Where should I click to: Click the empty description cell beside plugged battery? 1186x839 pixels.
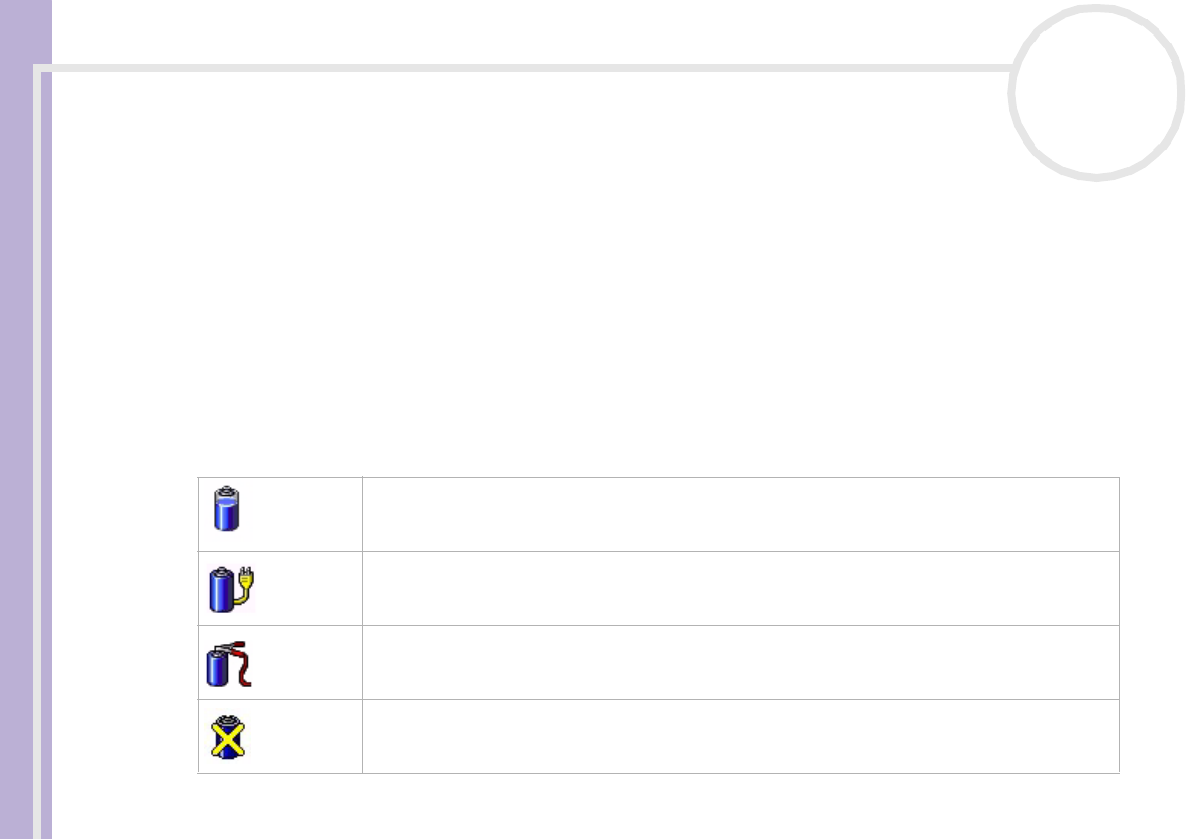[740, 589]
